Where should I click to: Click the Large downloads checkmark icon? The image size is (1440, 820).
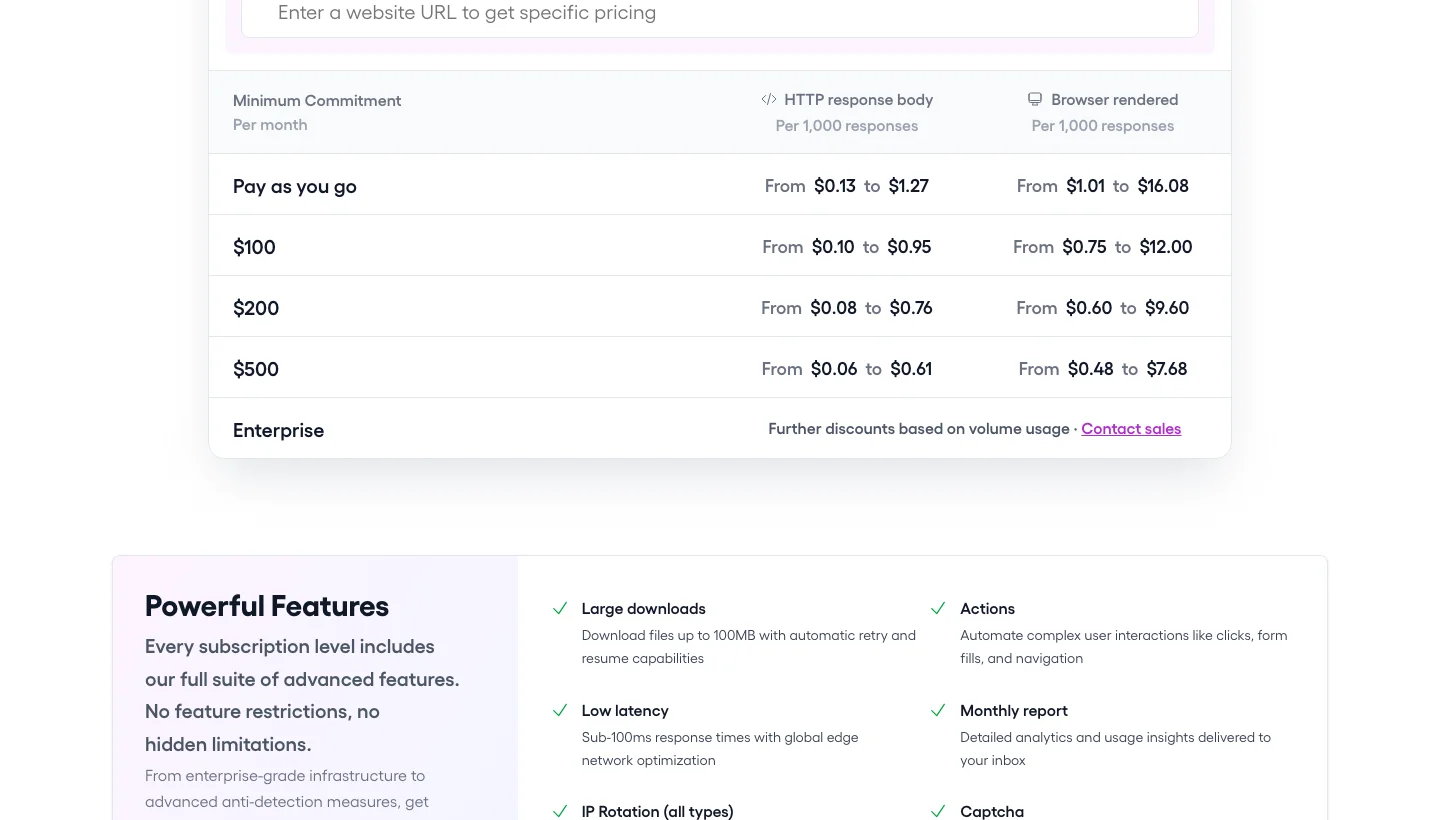[x=560, y=608]
